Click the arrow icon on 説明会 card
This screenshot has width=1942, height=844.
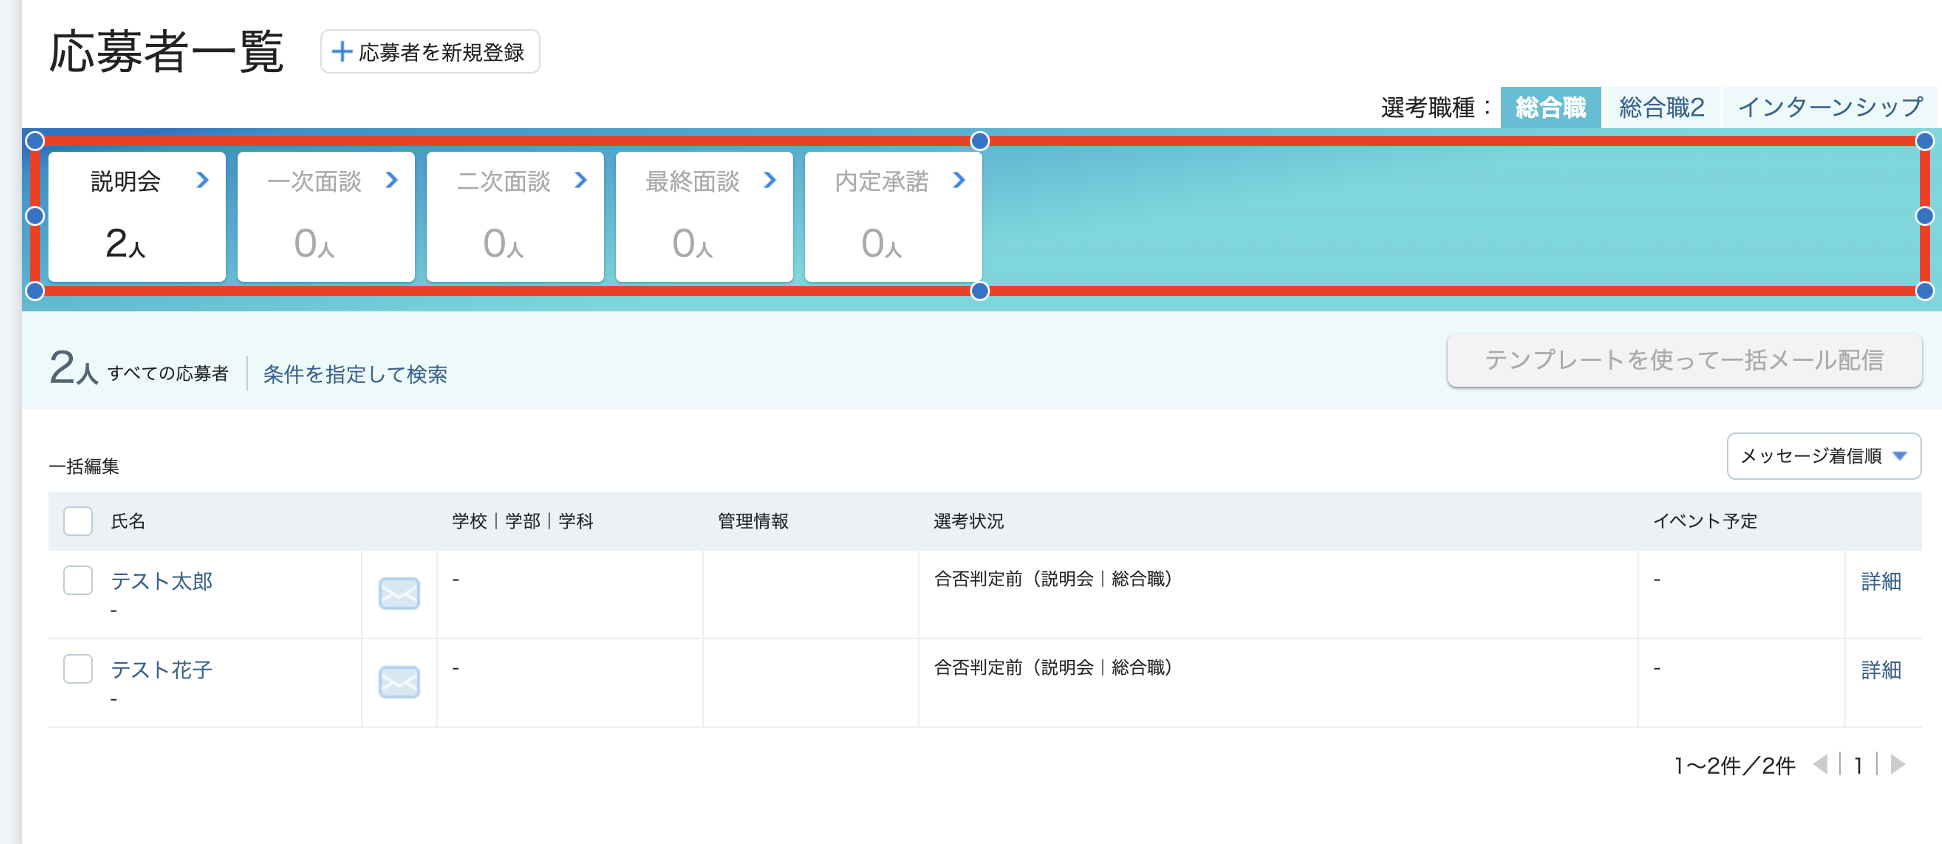[203, 180]
